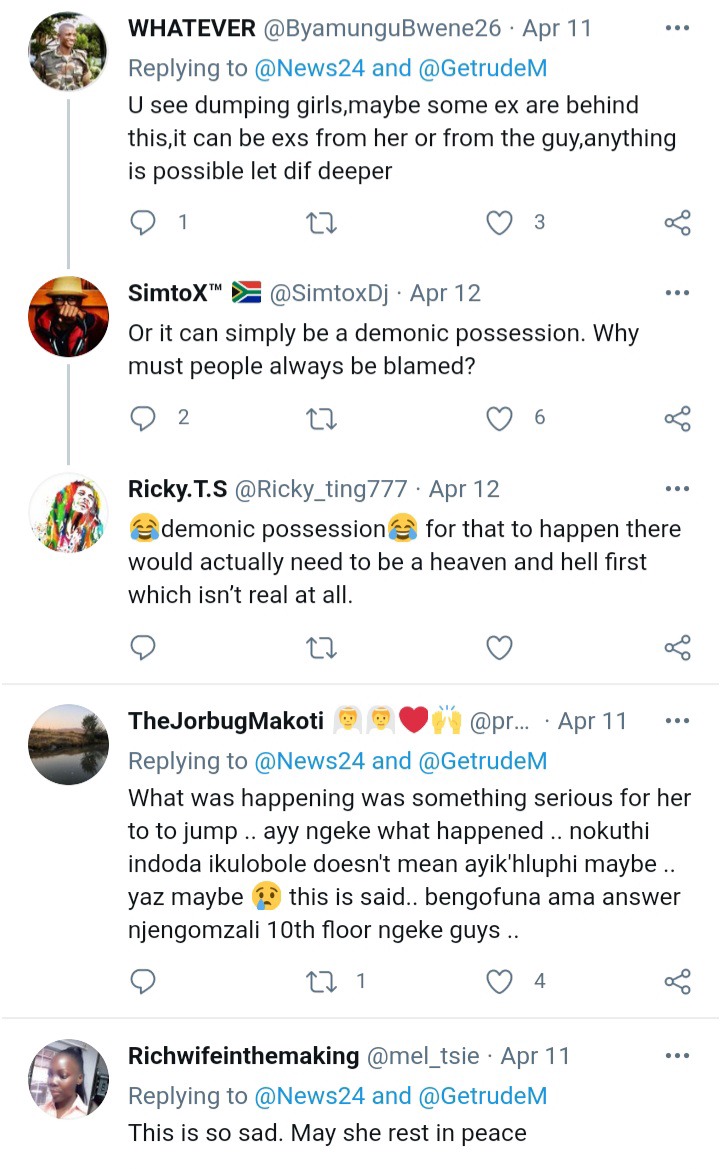Viewport: 720px width, 1169px height.
Task: Retweet TheJorbugMakoti's tweet
Action: pos(320,981)
